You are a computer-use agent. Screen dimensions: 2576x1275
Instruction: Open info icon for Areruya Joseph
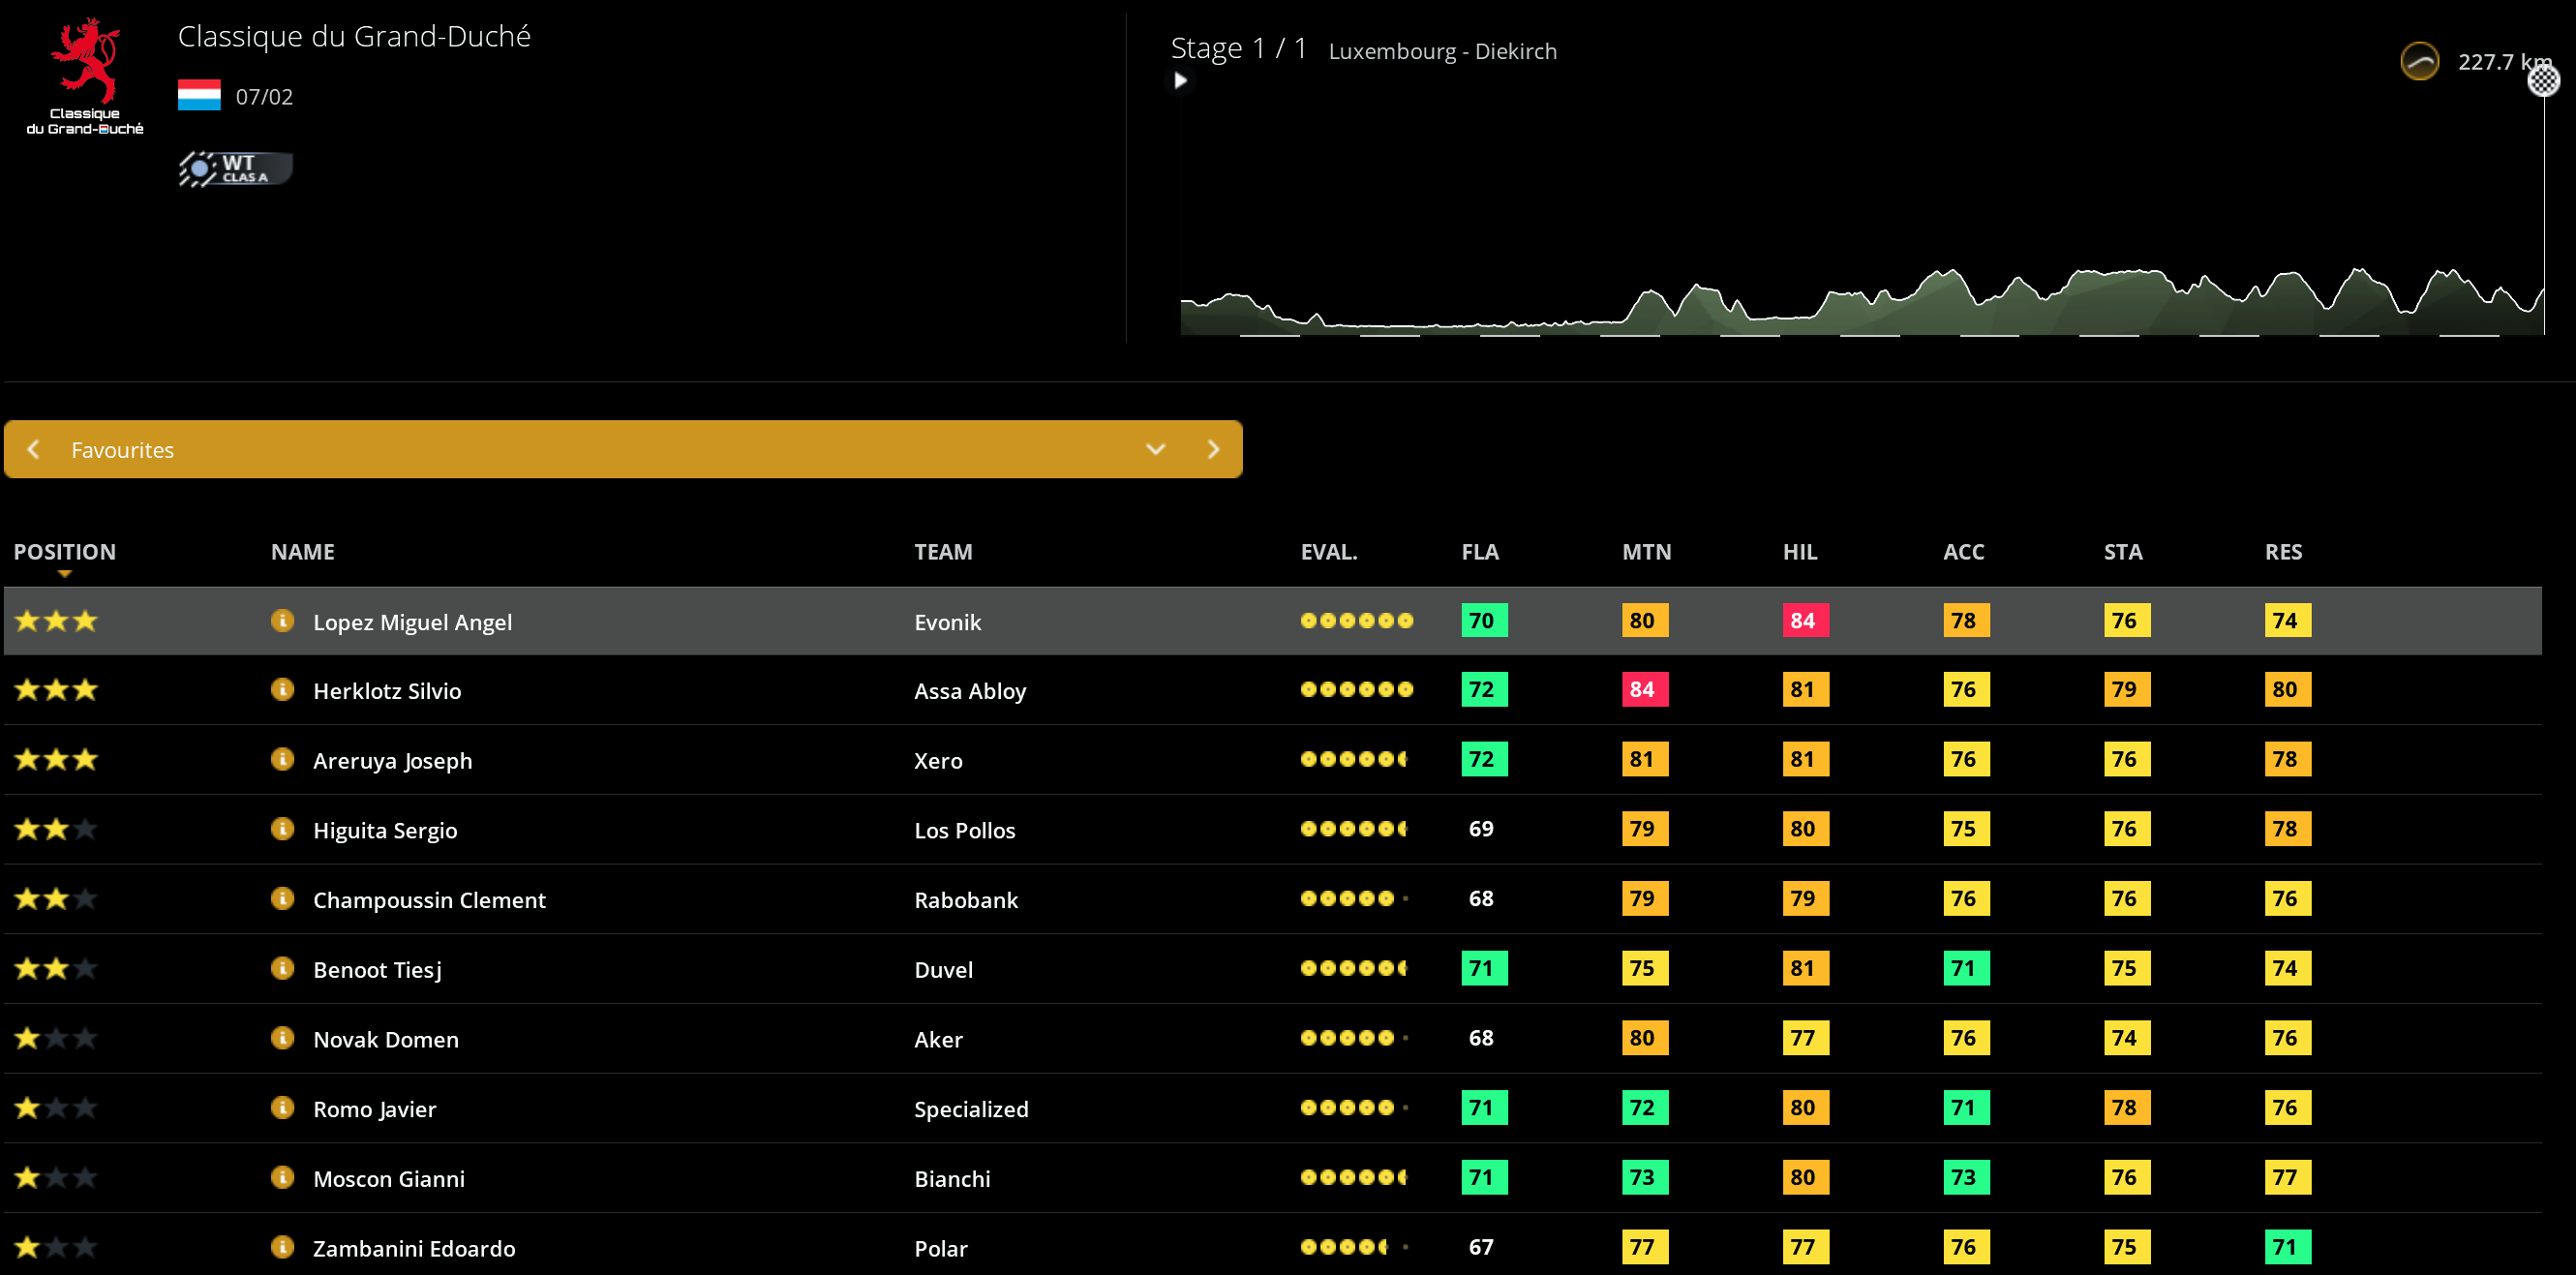tap(282, 760)
